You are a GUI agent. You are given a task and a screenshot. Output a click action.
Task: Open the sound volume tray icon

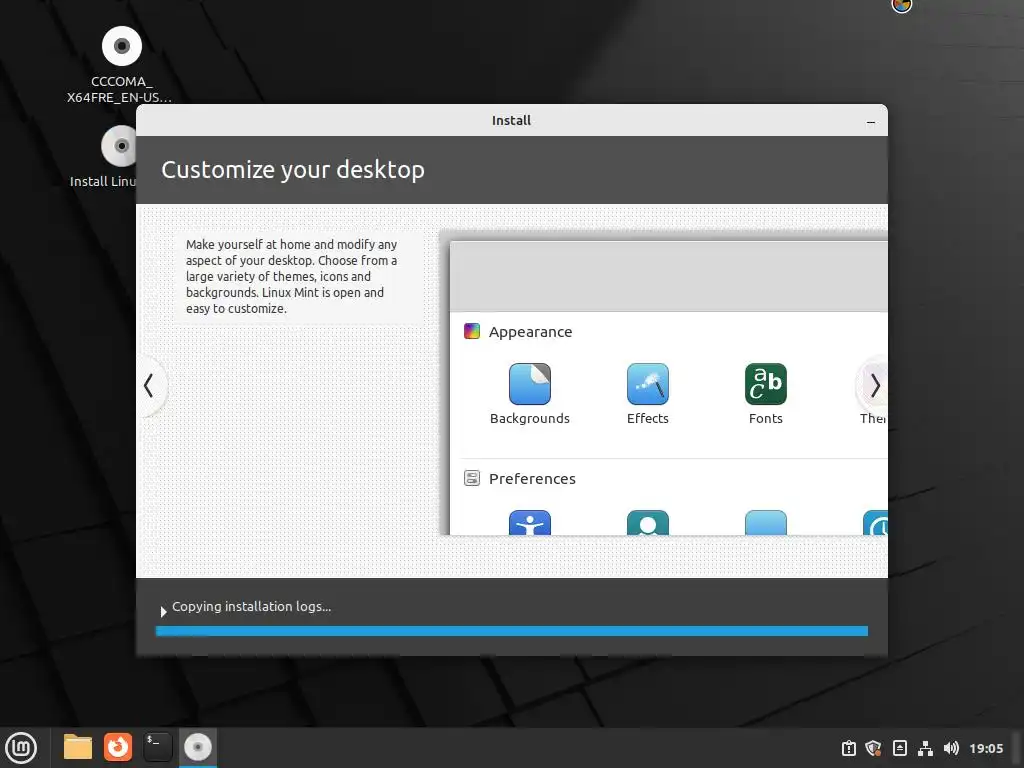951,748
